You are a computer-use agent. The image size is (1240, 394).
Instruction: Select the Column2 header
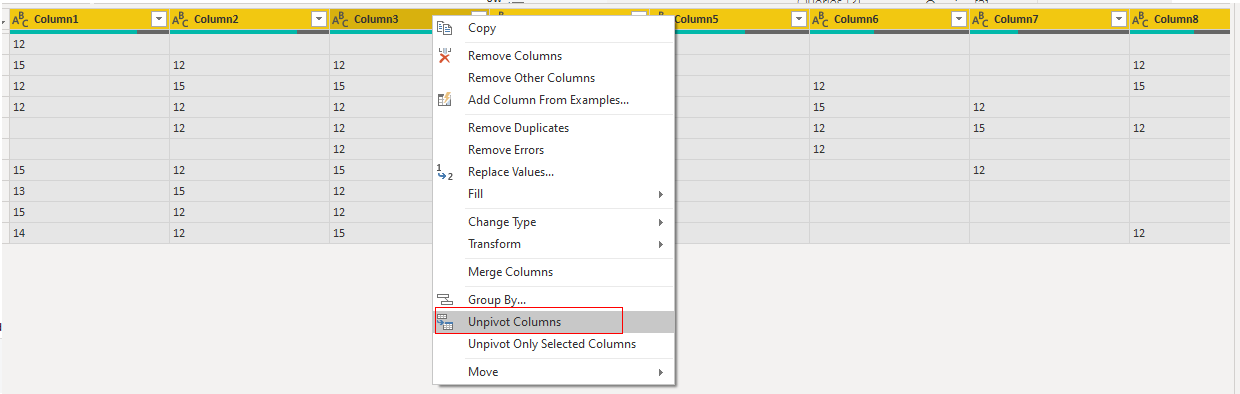[x=249, y=19]
